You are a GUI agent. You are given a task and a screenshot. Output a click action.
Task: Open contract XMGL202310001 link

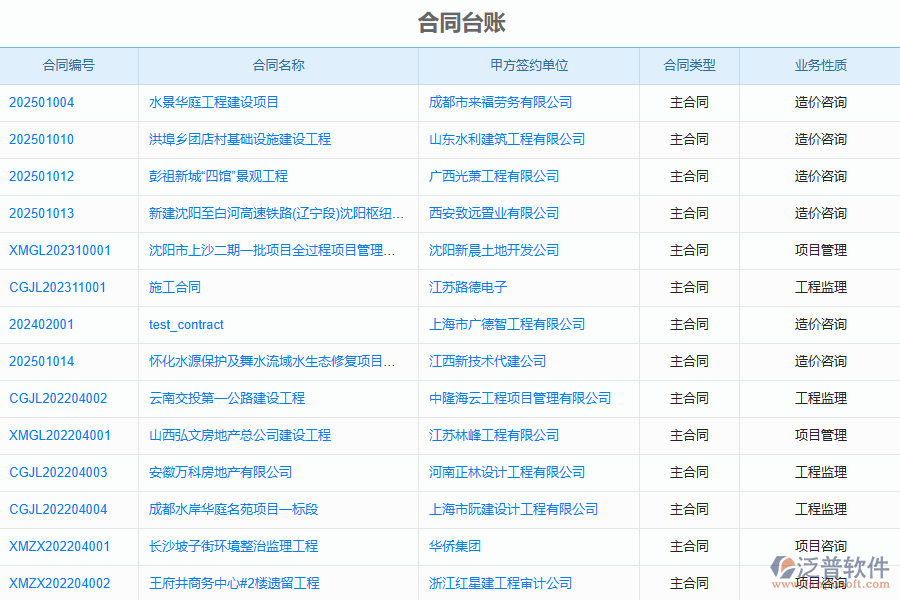pyautogui.click(x=60, y=250)
